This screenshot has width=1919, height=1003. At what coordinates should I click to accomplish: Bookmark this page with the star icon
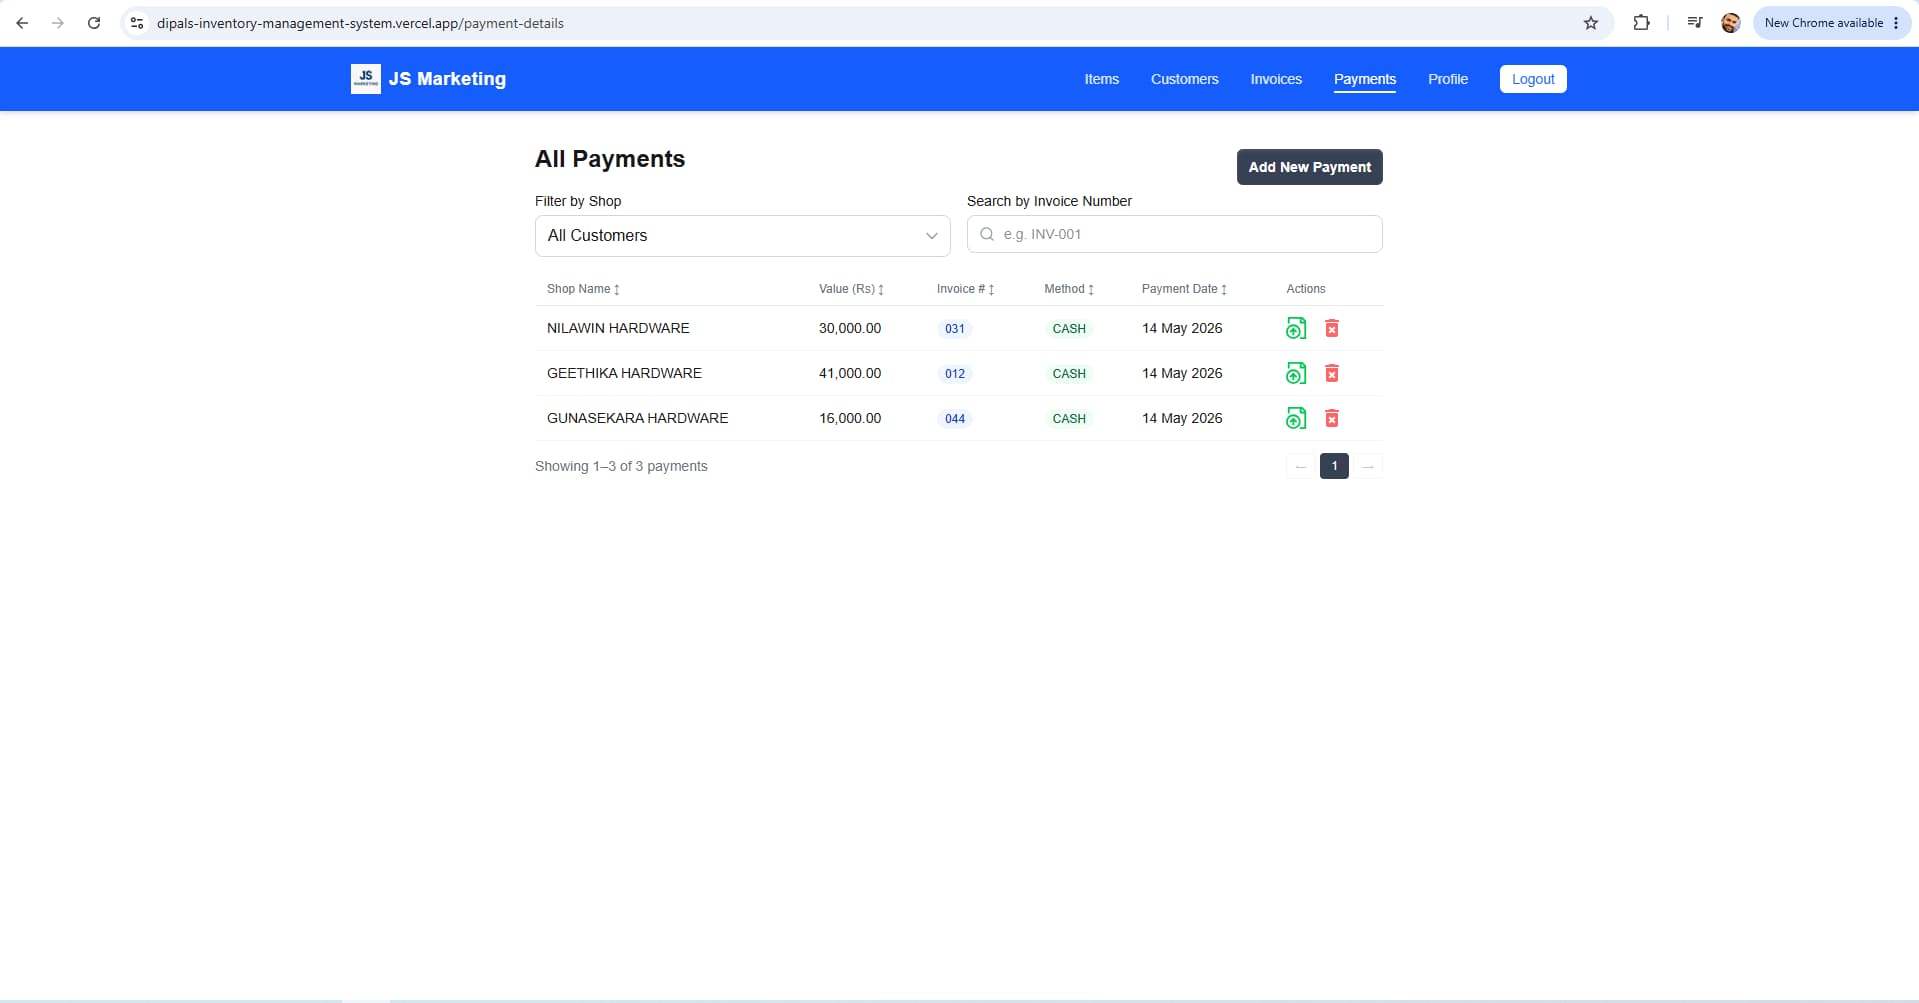coord(1591,23)
